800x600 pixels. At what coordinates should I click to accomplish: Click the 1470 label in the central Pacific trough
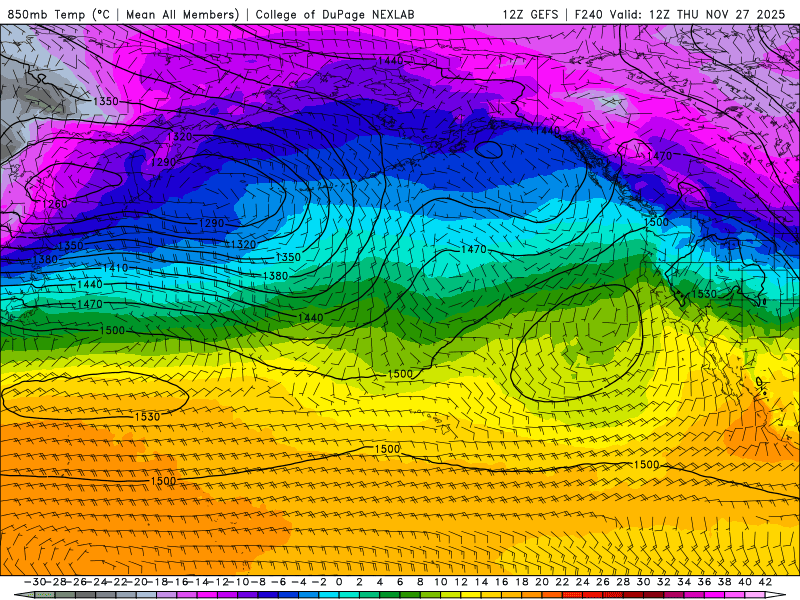click(473, 249)
